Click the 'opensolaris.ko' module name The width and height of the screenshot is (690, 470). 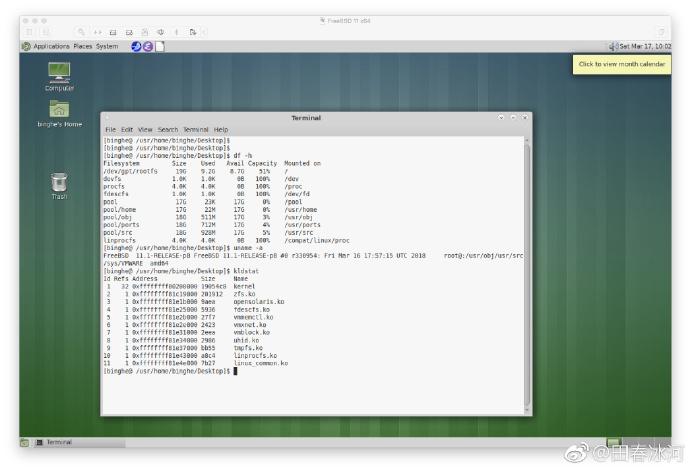(259, 301)
